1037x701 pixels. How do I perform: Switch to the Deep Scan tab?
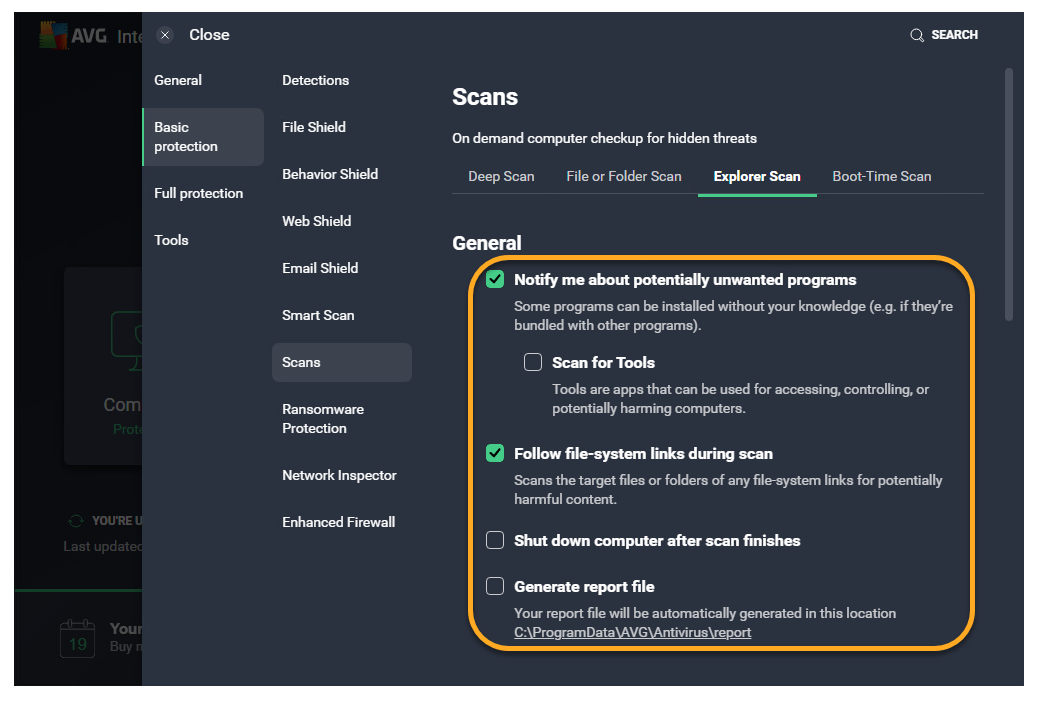[501, 177]
